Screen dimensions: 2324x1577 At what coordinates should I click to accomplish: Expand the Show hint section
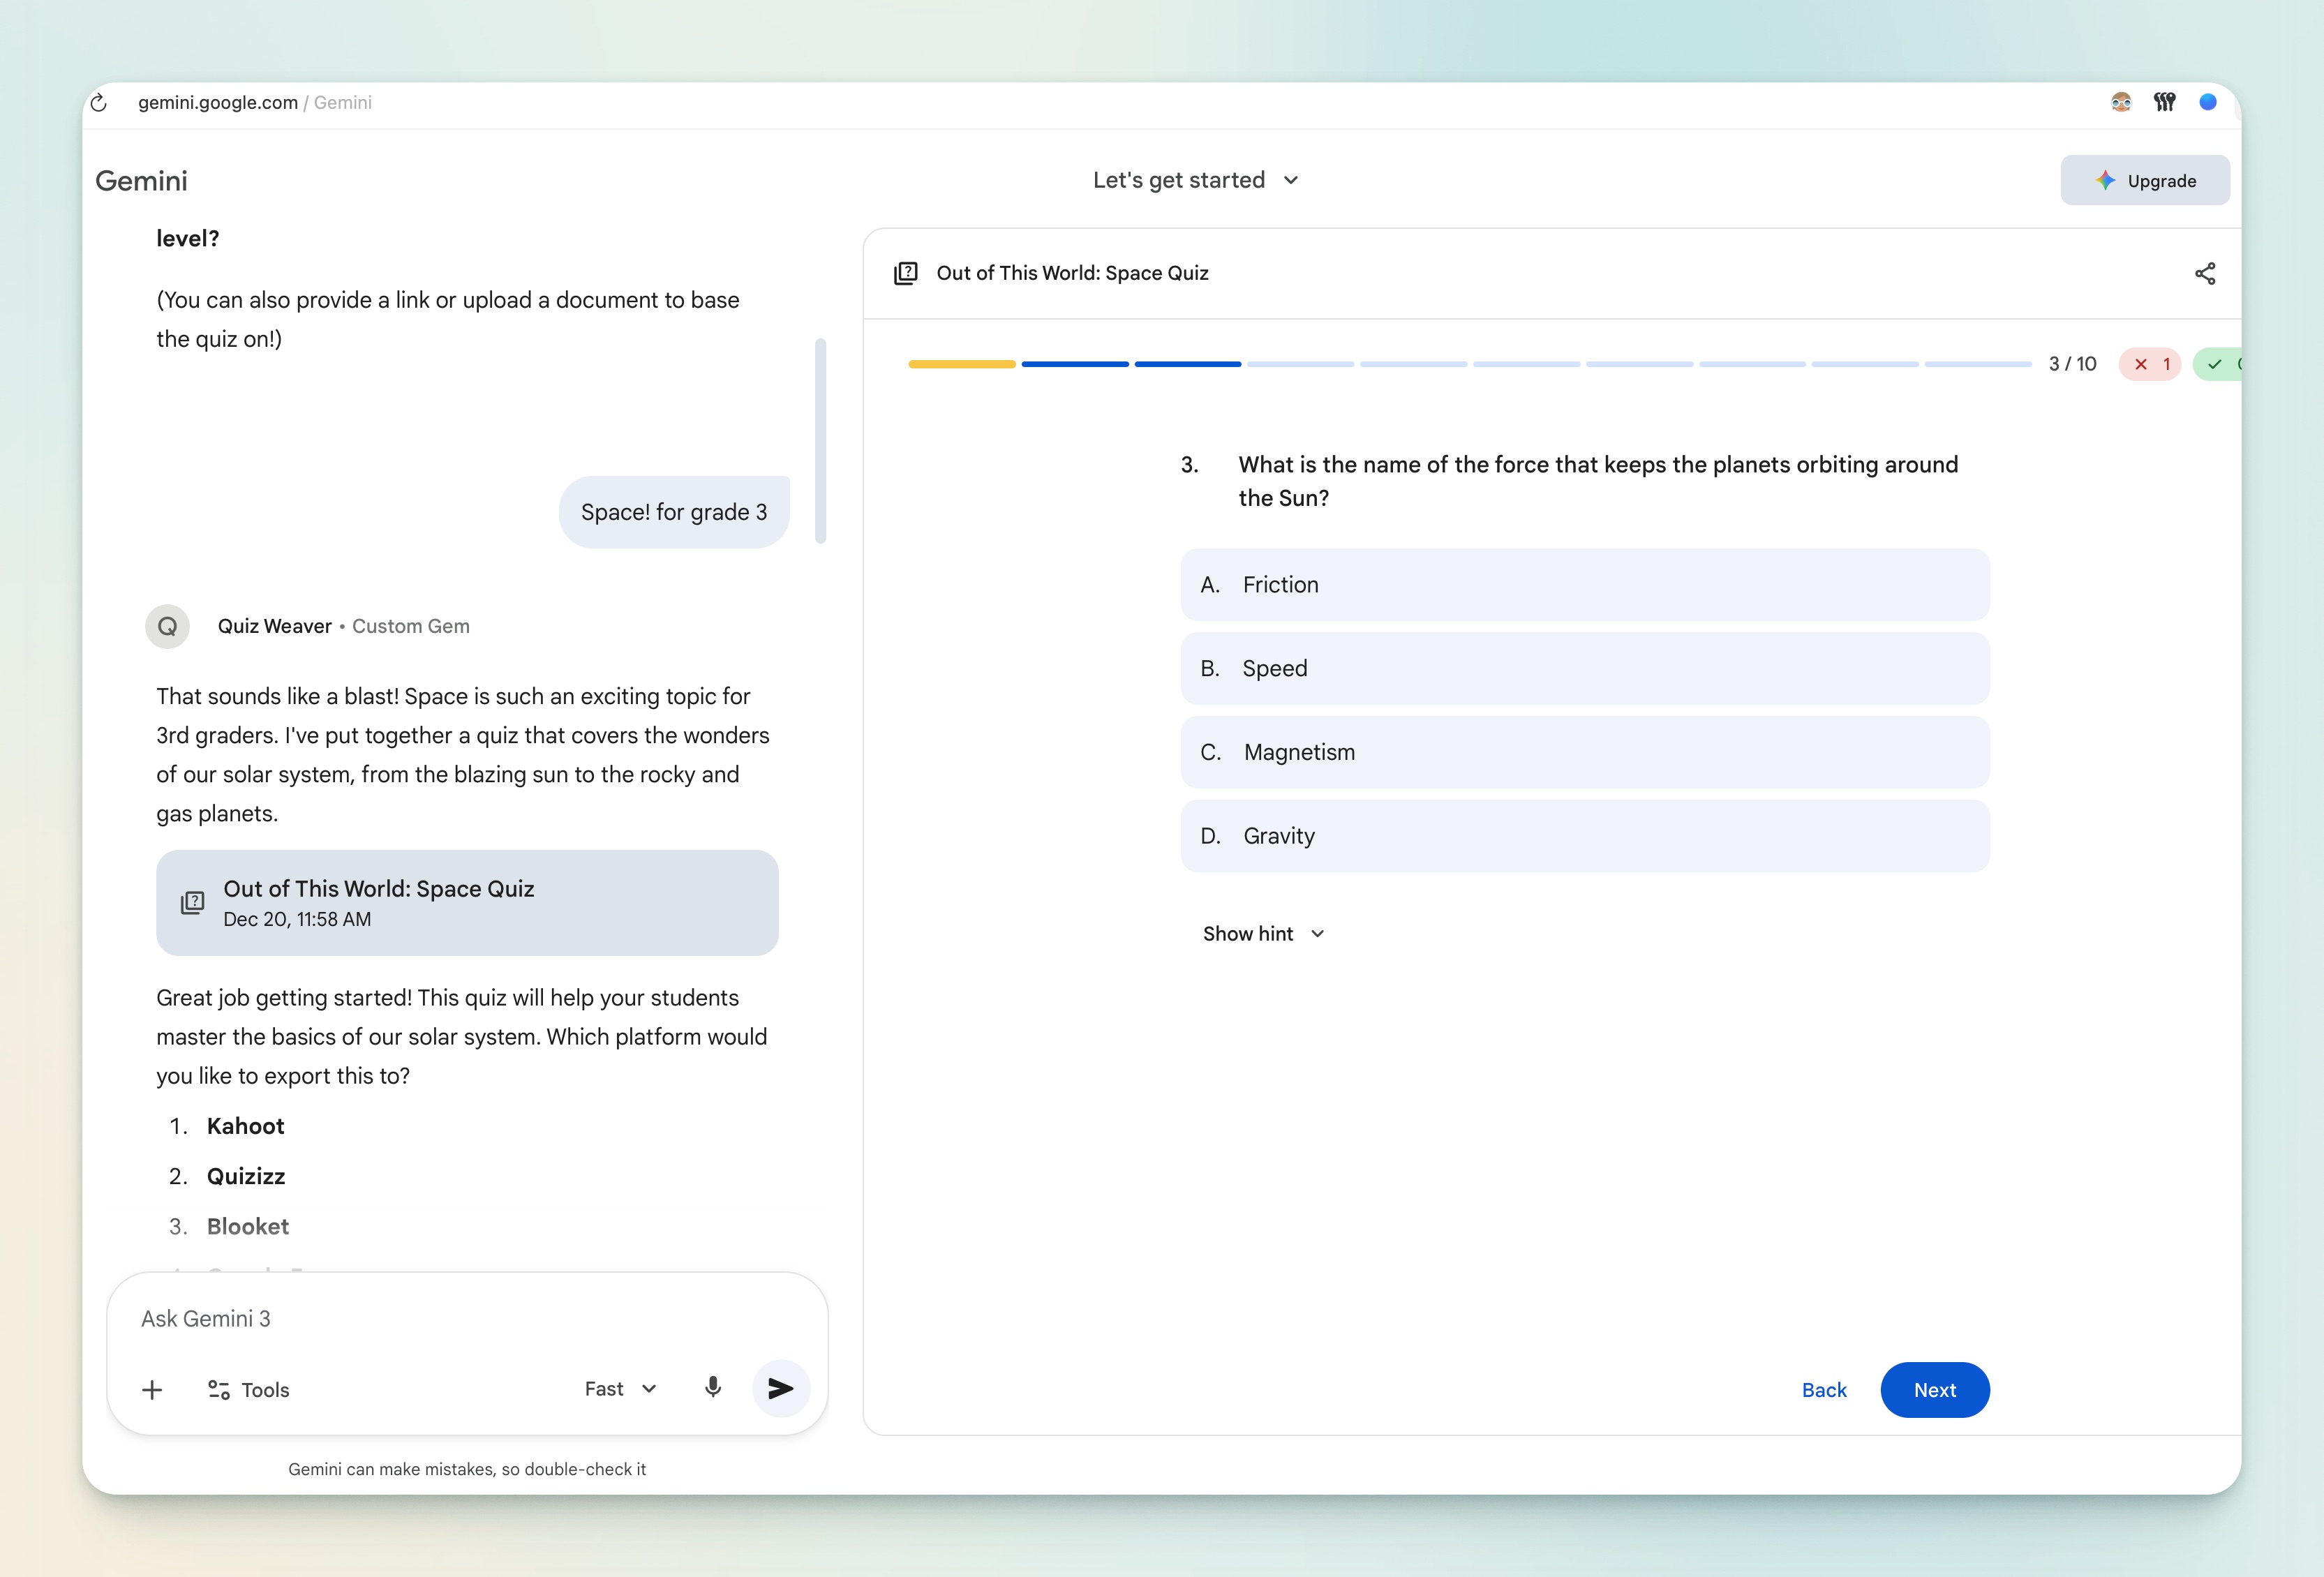1263,933
